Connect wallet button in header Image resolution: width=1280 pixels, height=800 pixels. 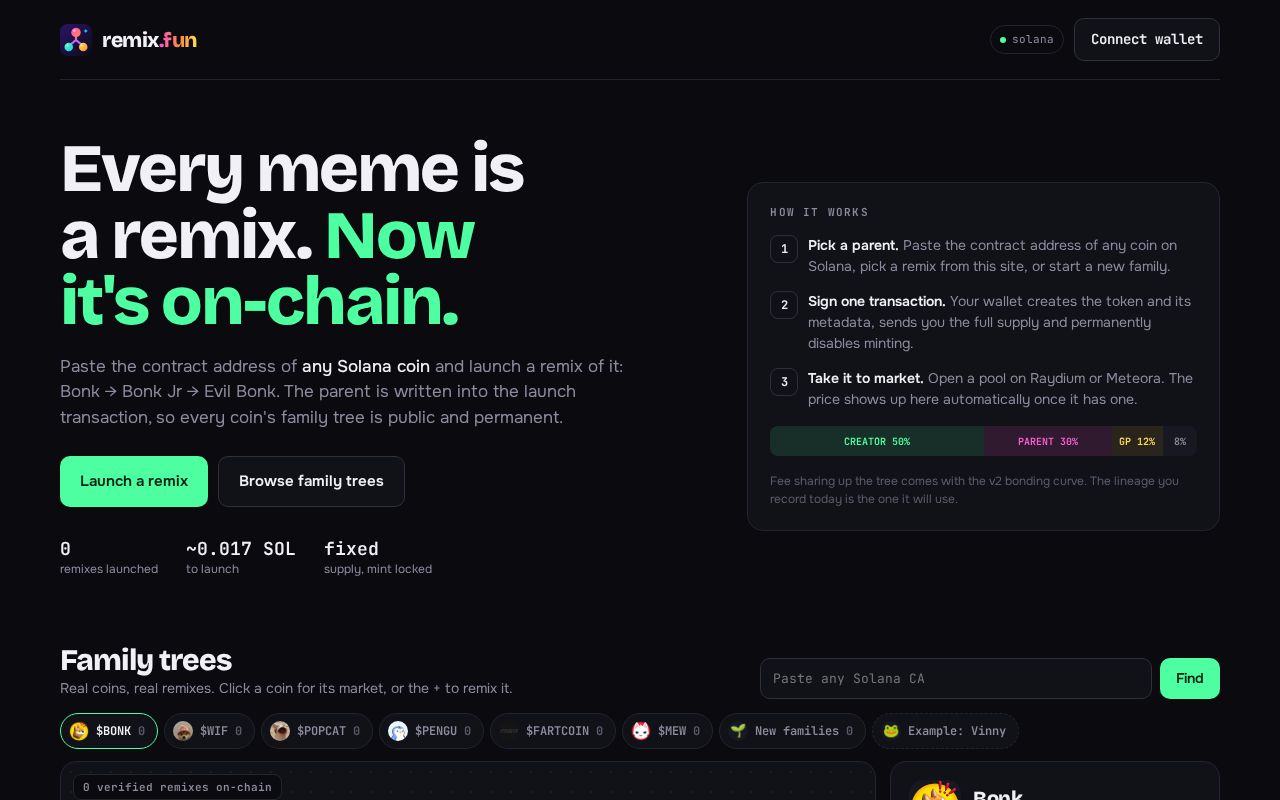pyautogui.click(x=1147, y=39)
